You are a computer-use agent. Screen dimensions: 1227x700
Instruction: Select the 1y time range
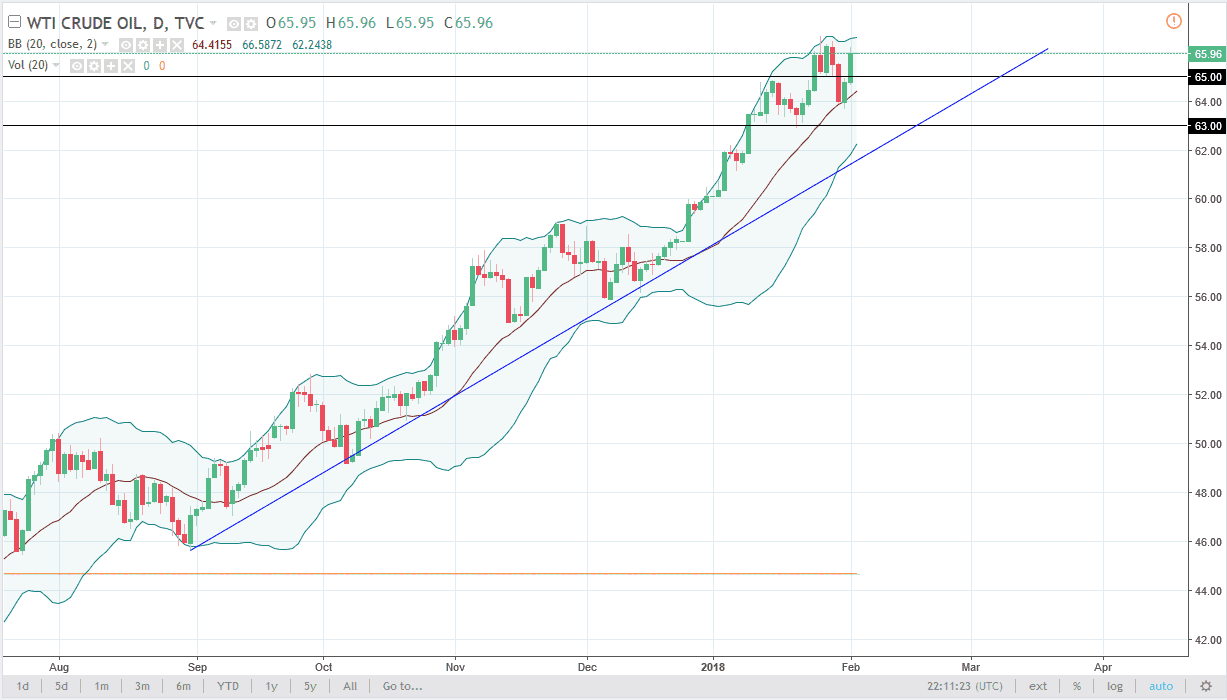271,686
